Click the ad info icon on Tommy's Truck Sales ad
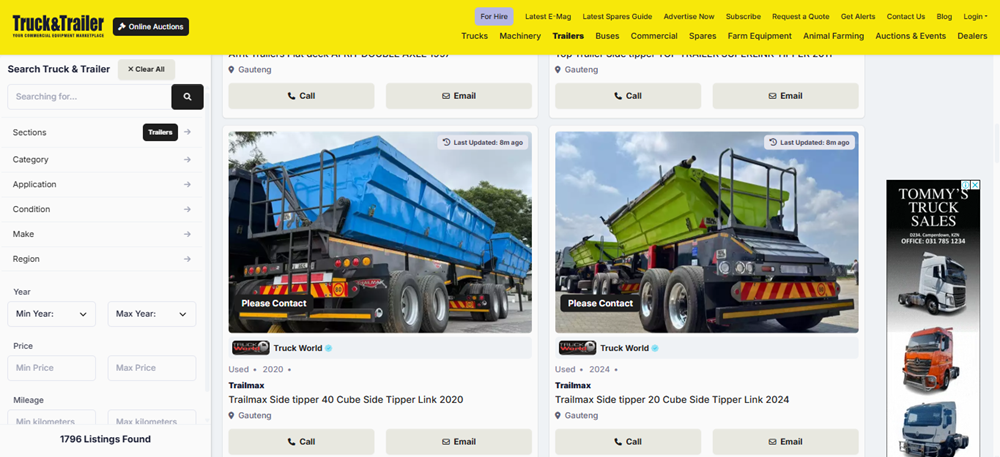Image resolution: width=1000 pixels, height=457 pixels. (x=966, y=185)
